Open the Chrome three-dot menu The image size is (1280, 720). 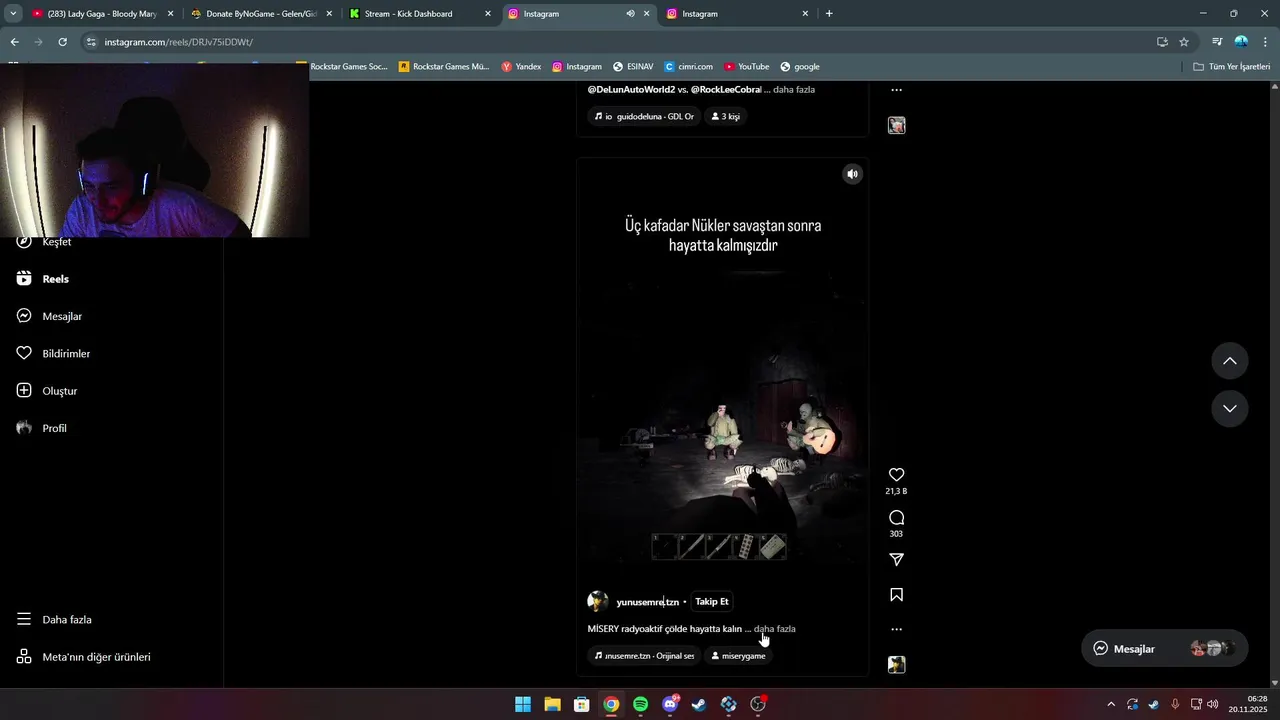pos(1265,42)
